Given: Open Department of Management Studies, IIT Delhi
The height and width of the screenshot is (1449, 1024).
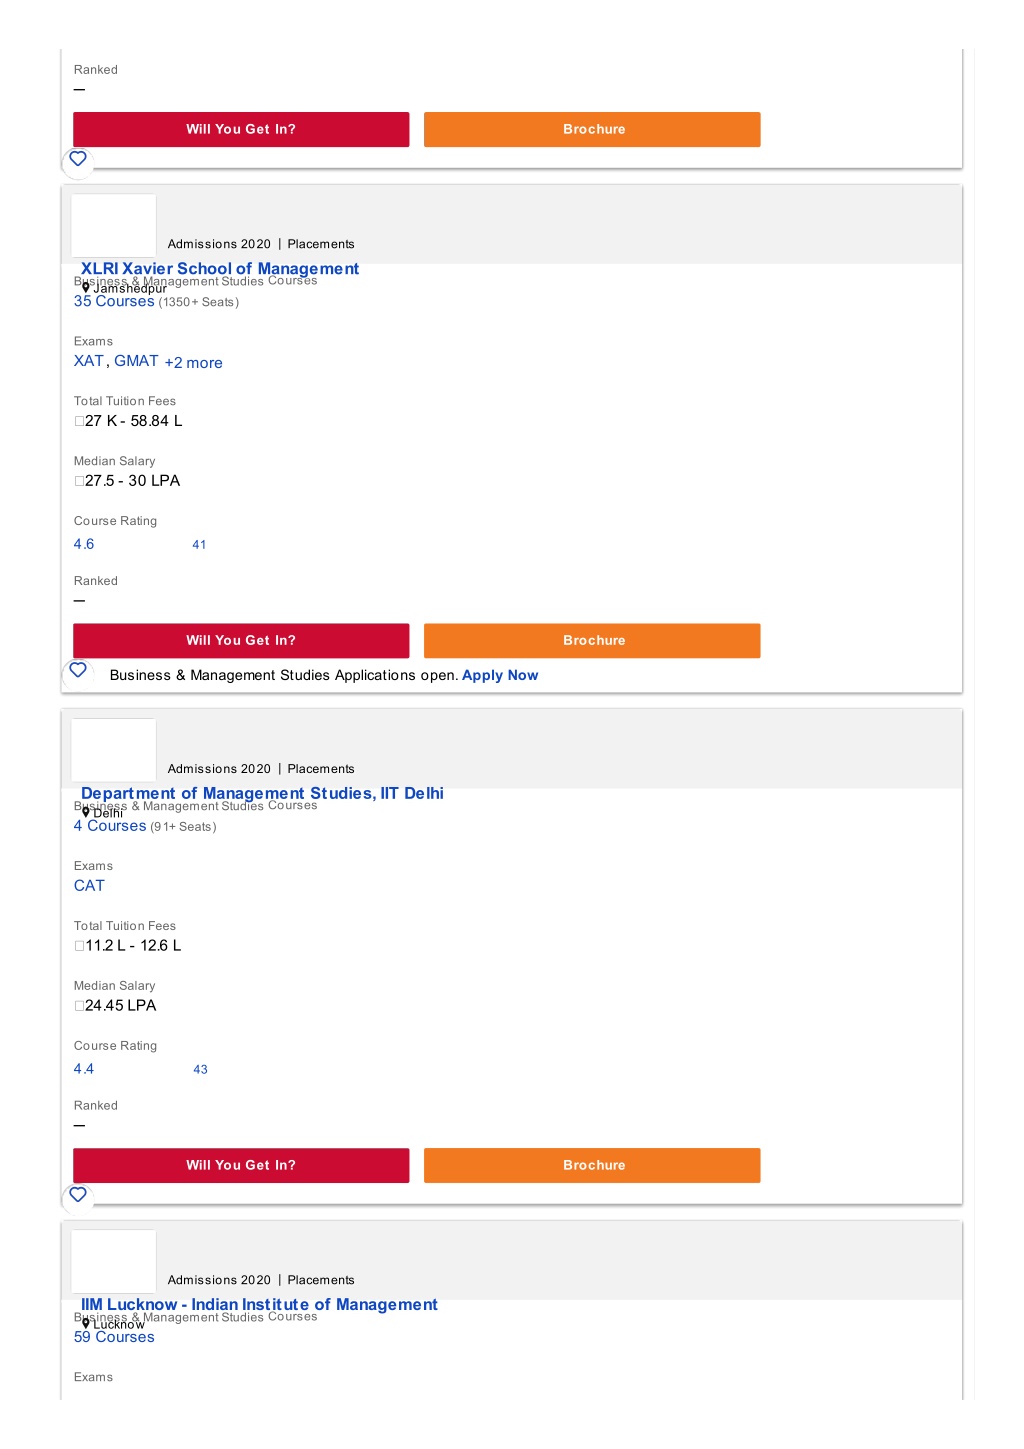Looking at the screenshot, I should coord(262,793).
